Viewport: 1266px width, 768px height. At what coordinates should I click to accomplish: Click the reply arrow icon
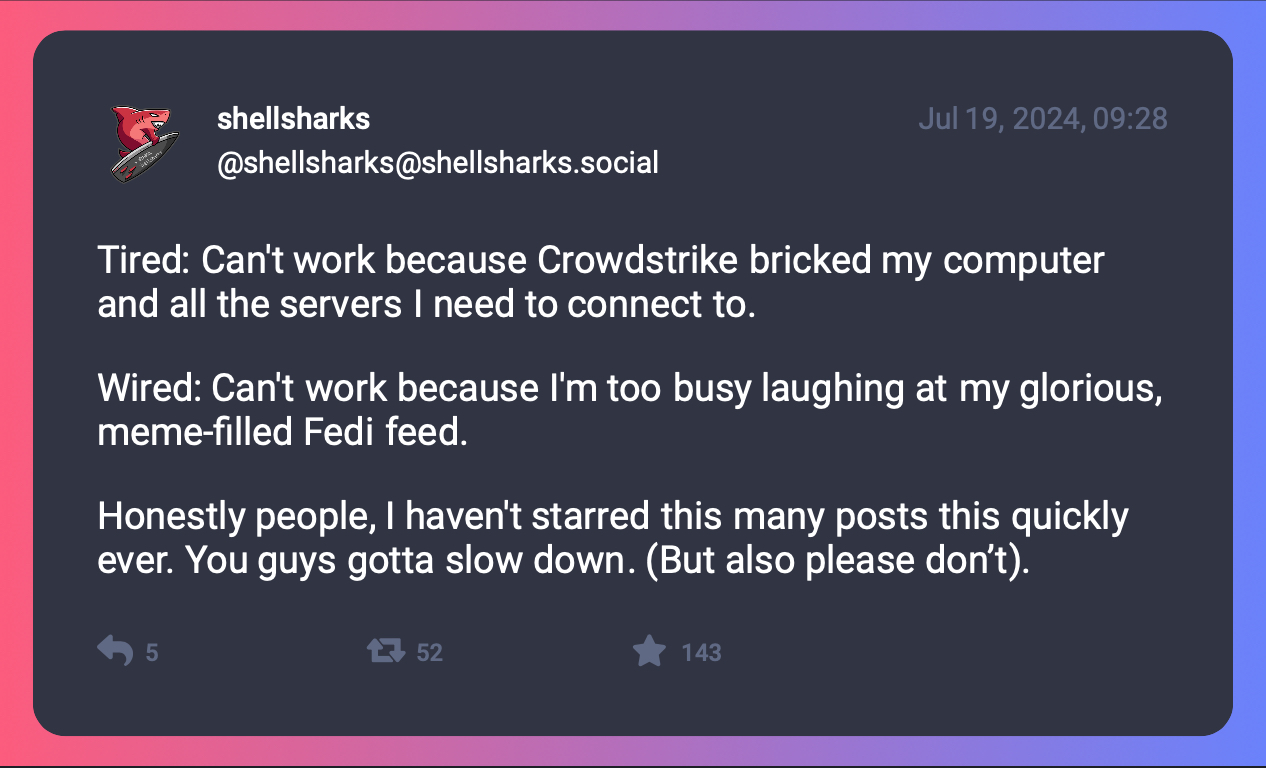115,652
